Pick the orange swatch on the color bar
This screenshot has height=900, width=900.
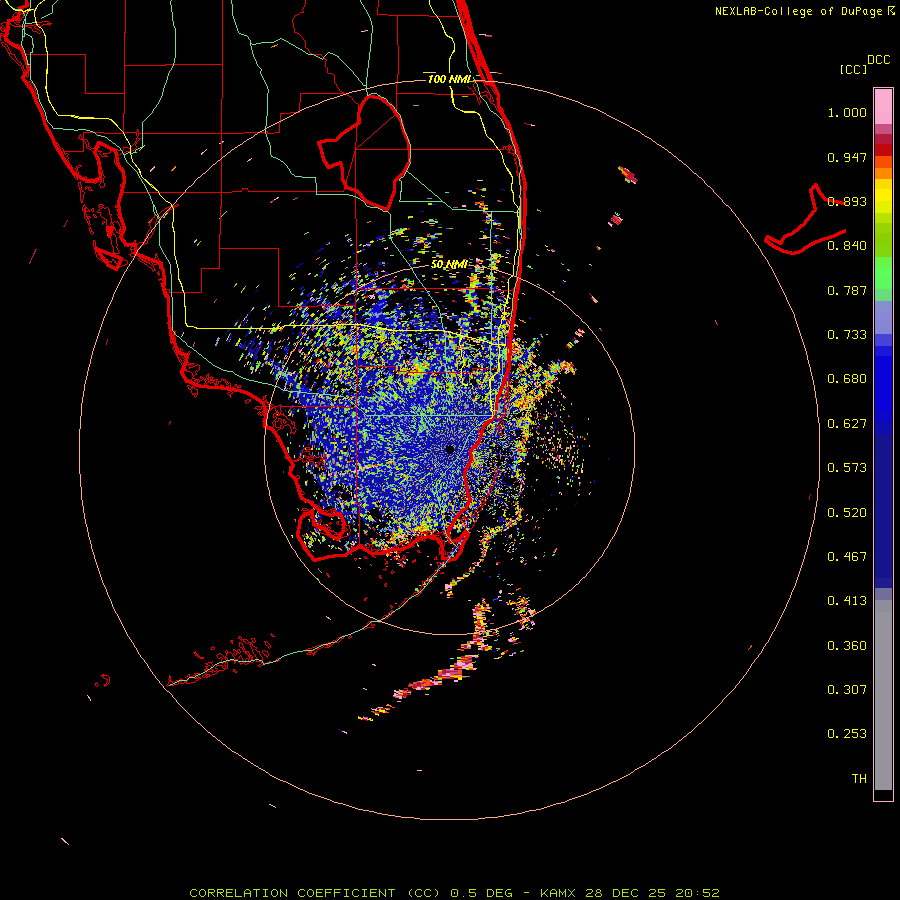(x=883, y=172)
